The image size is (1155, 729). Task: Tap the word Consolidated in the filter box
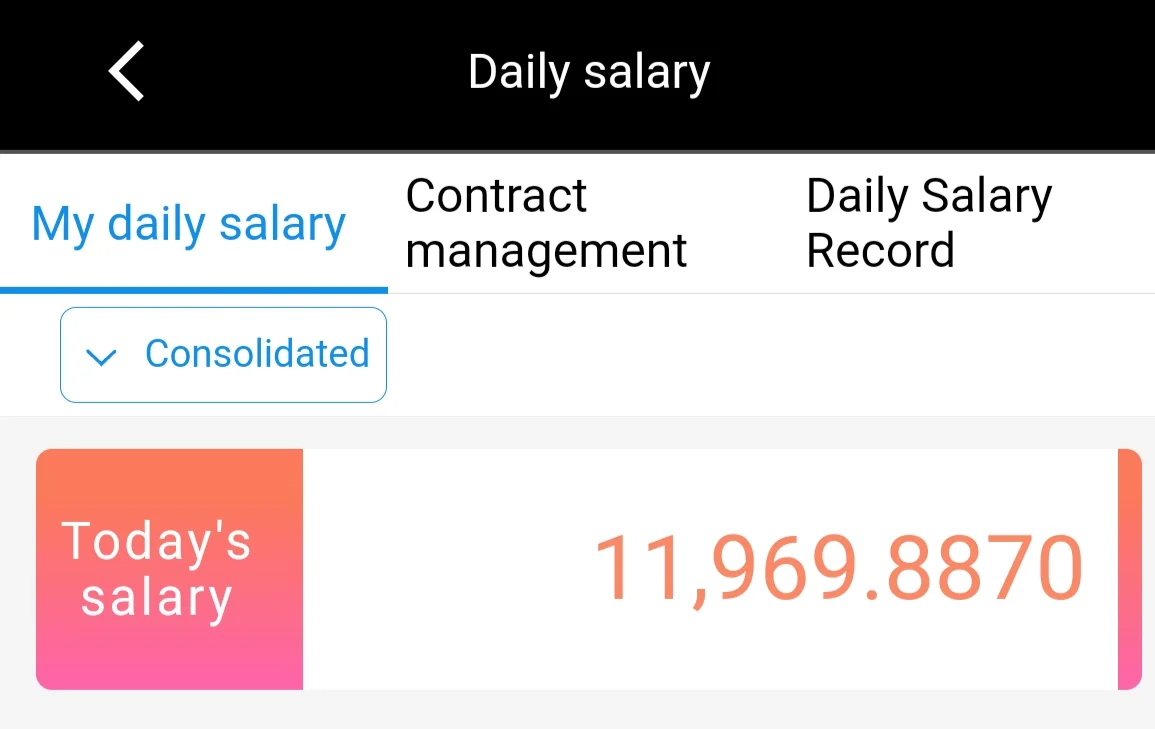pos(257,353)
